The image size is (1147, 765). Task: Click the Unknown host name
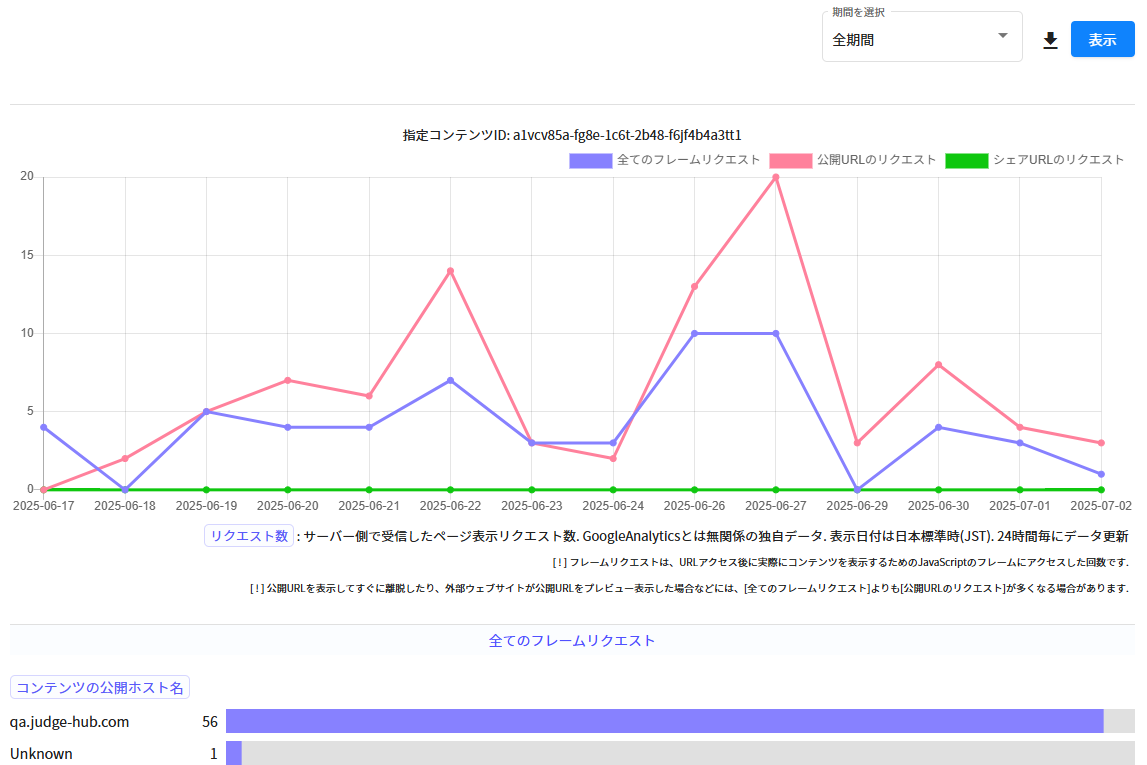[x=41, y=754]
